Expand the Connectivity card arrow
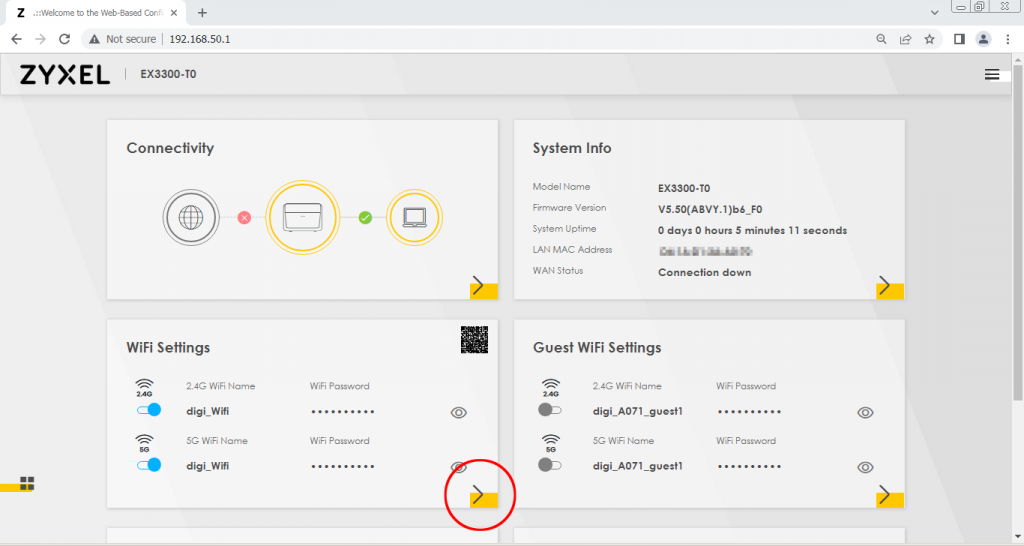1024x546 pixels. (x=478, y=287)
